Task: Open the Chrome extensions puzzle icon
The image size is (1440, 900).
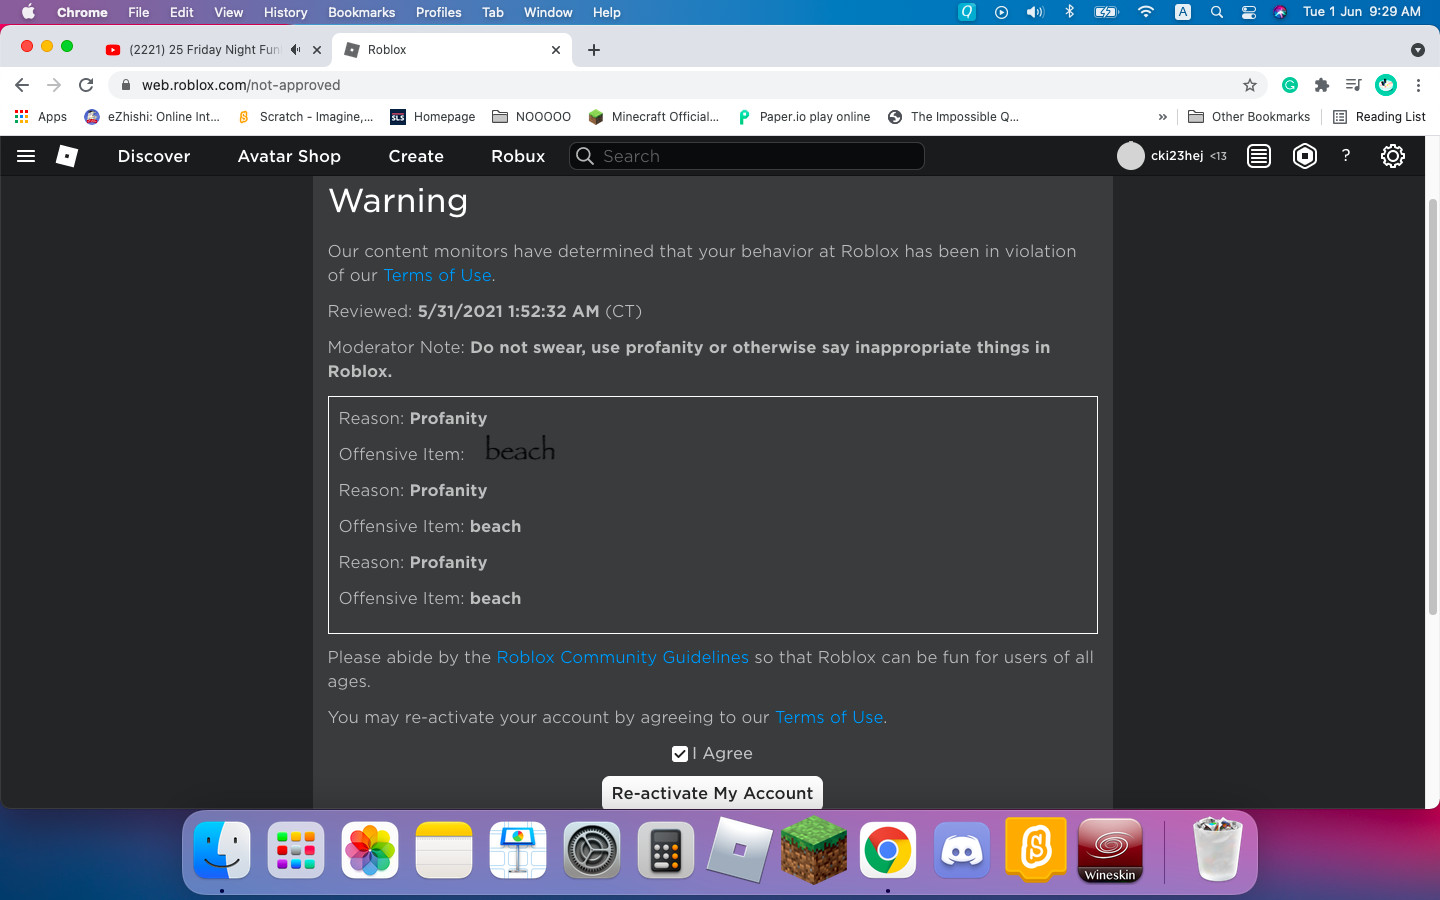Action: [1321, 85]
